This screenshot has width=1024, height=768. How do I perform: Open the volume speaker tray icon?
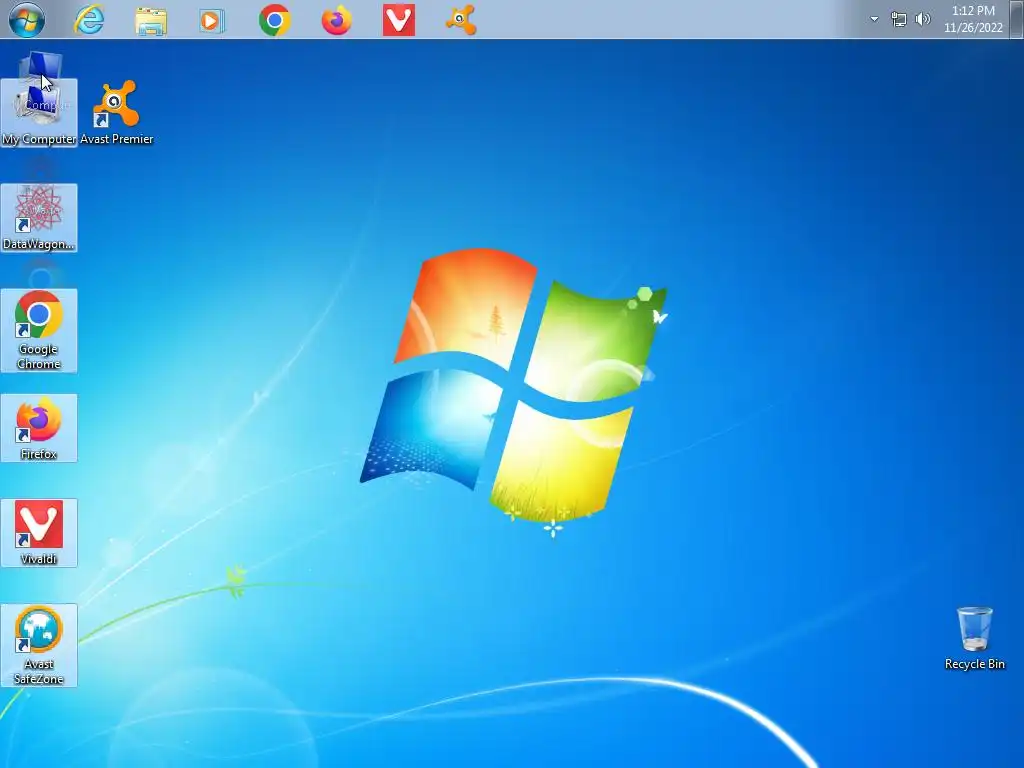tap(922, 19)
